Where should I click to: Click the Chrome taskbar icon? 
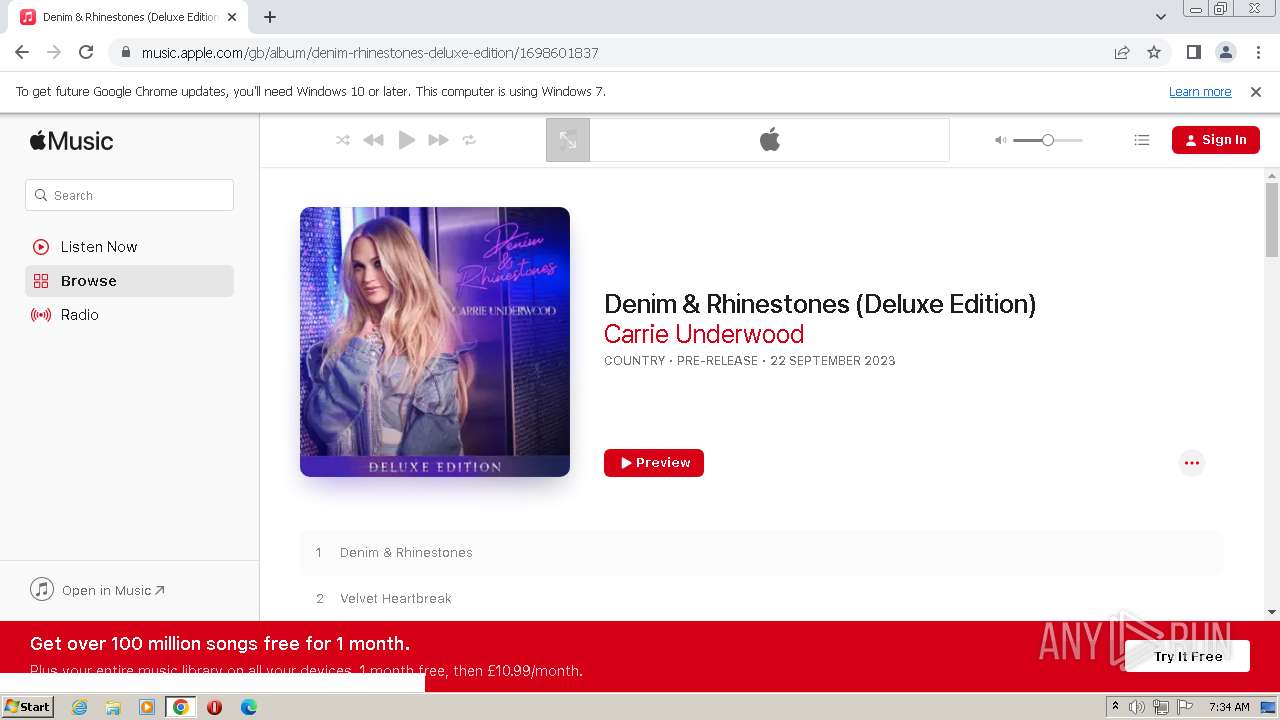[181, 707]
